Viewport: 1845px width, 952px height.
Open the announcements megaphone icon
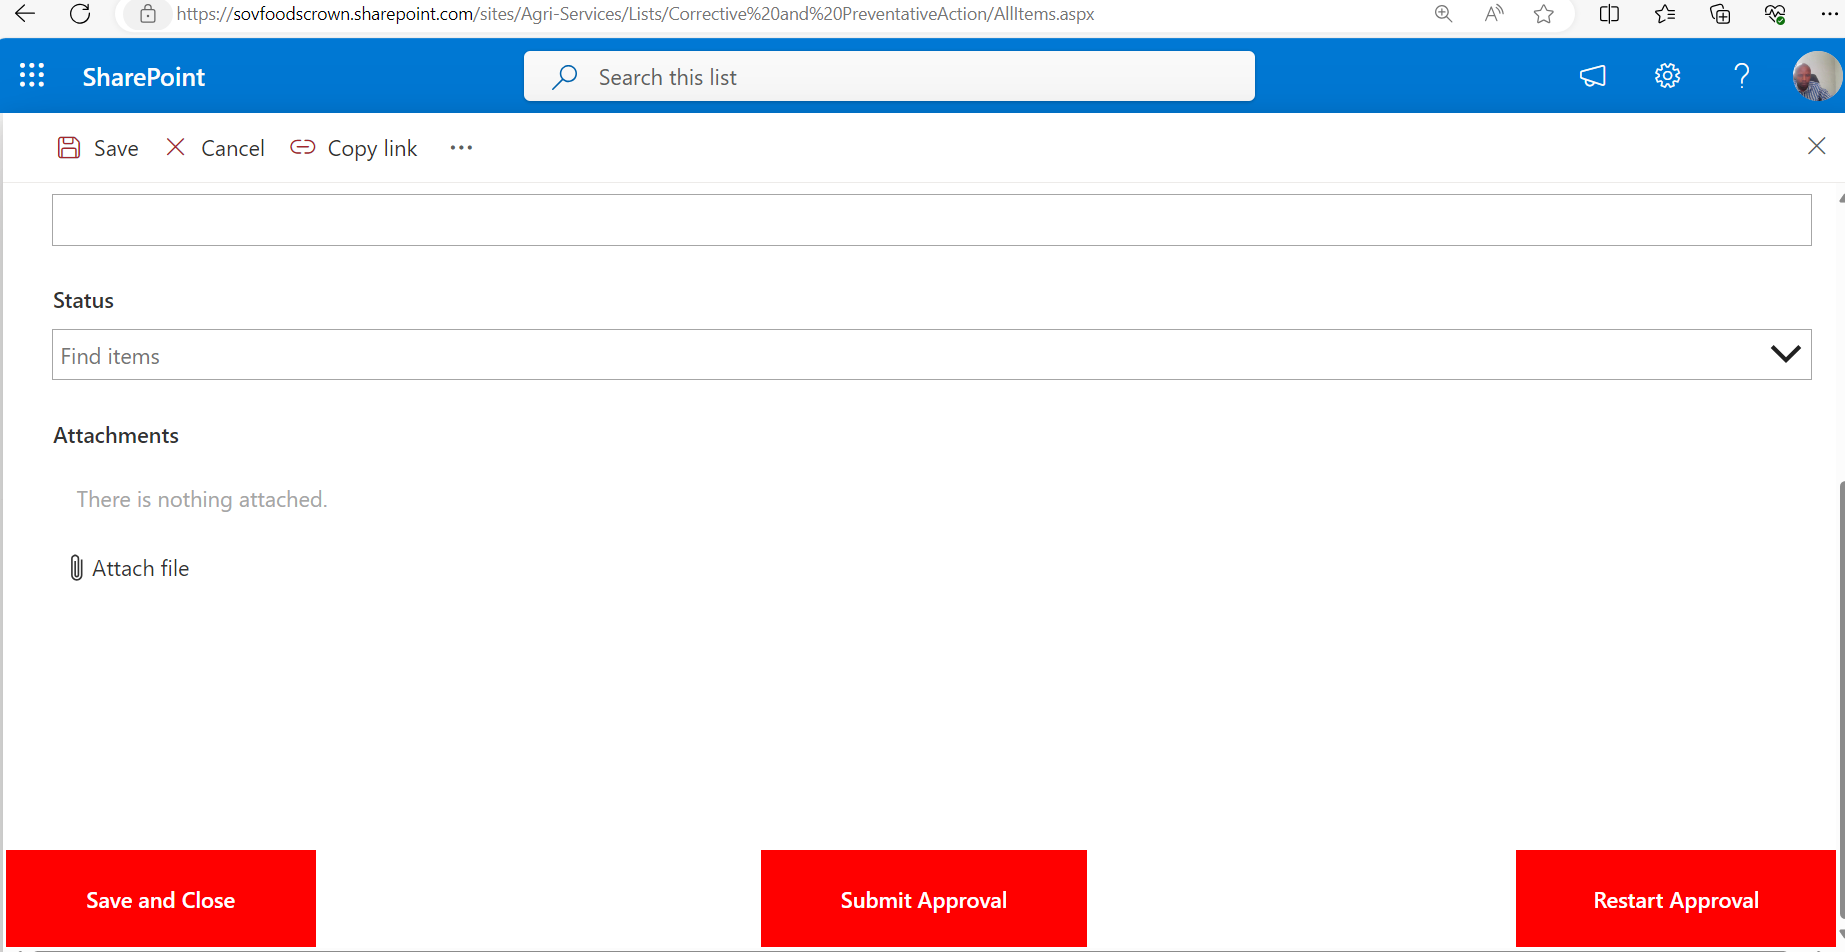click(x=1592, y=75)
